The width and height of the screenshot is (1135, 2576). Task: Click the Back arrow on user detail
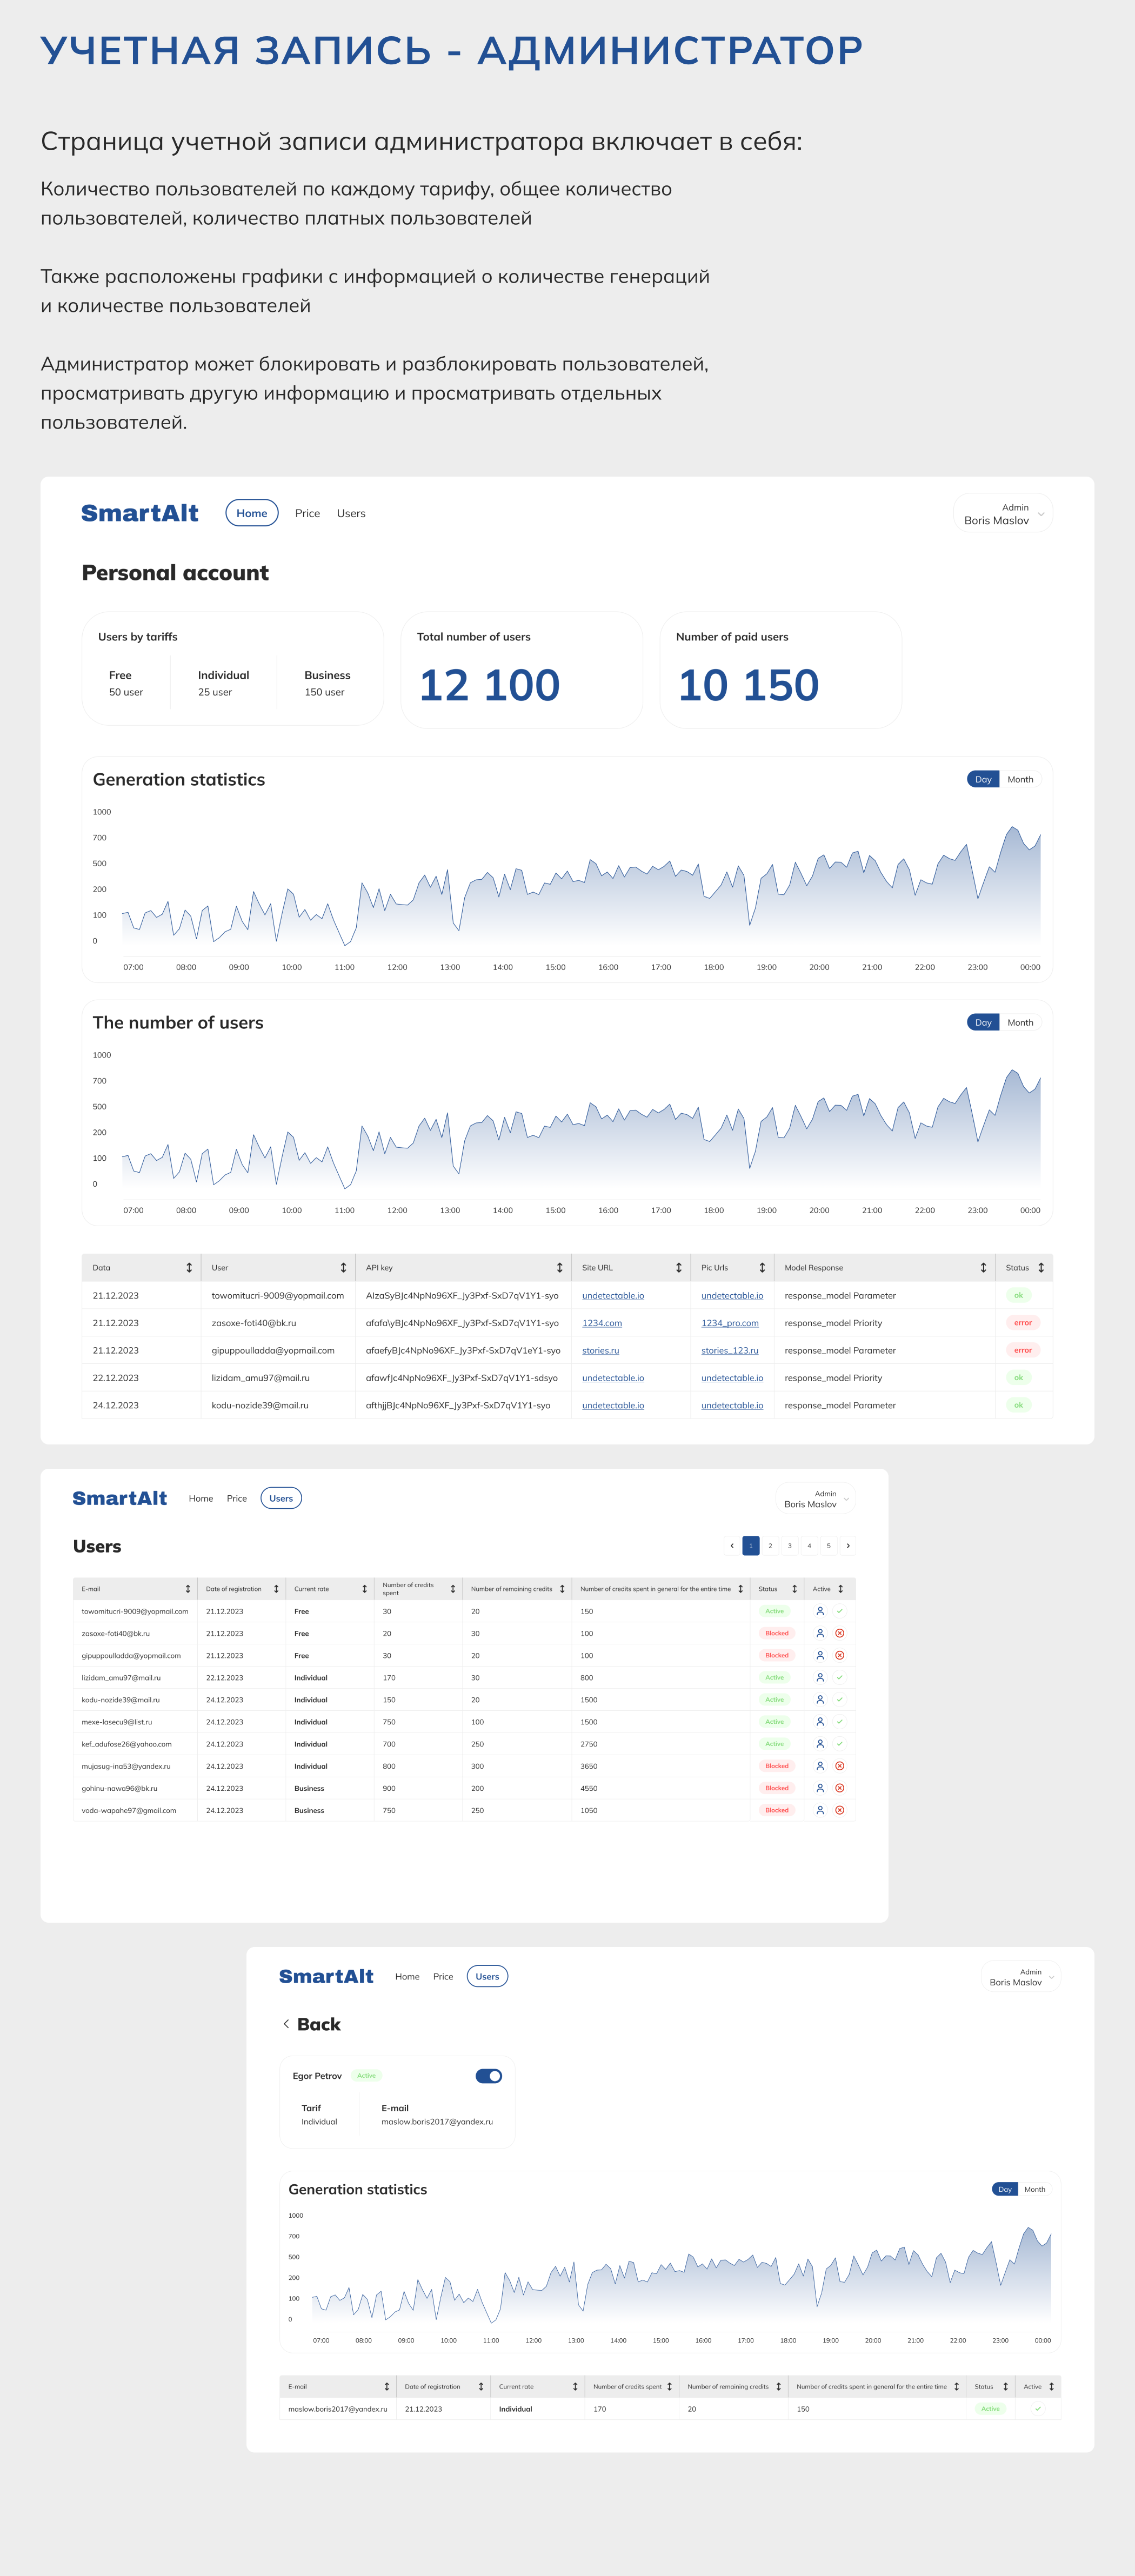coord(287,2024)
